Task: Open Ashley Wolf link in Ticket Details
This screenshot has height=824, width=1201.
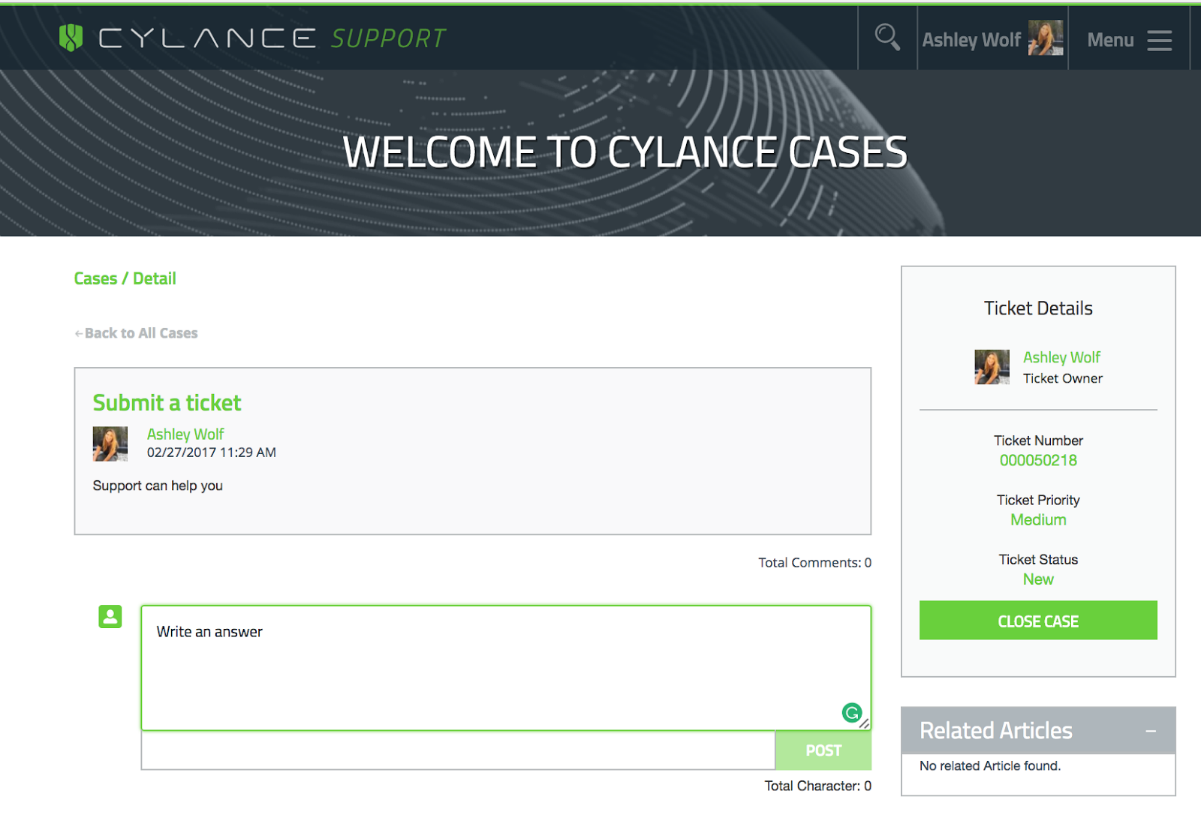Action: (1062, 357)
